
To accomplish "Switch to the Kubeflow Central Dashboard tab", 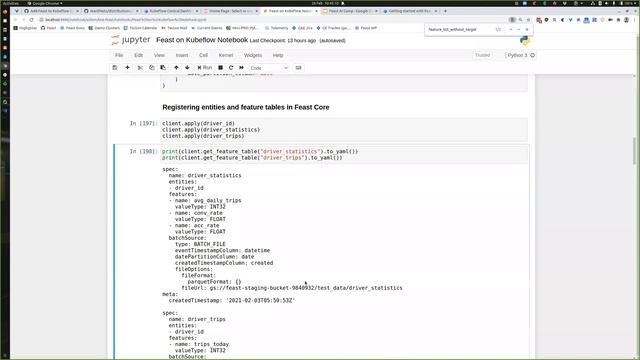I will [171, 11].
